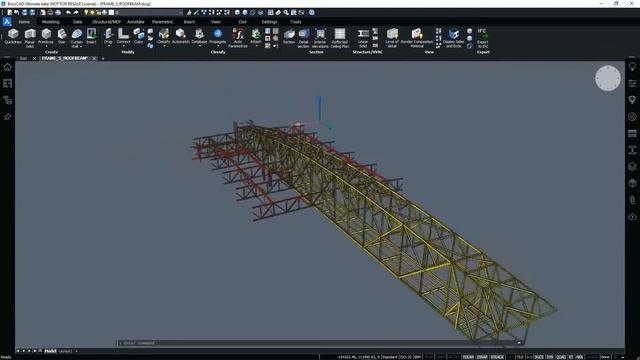Image resolution: width=640 pixels, height=360 pixels.
Task: Click the Attach tool
Action: coord(256,36)
